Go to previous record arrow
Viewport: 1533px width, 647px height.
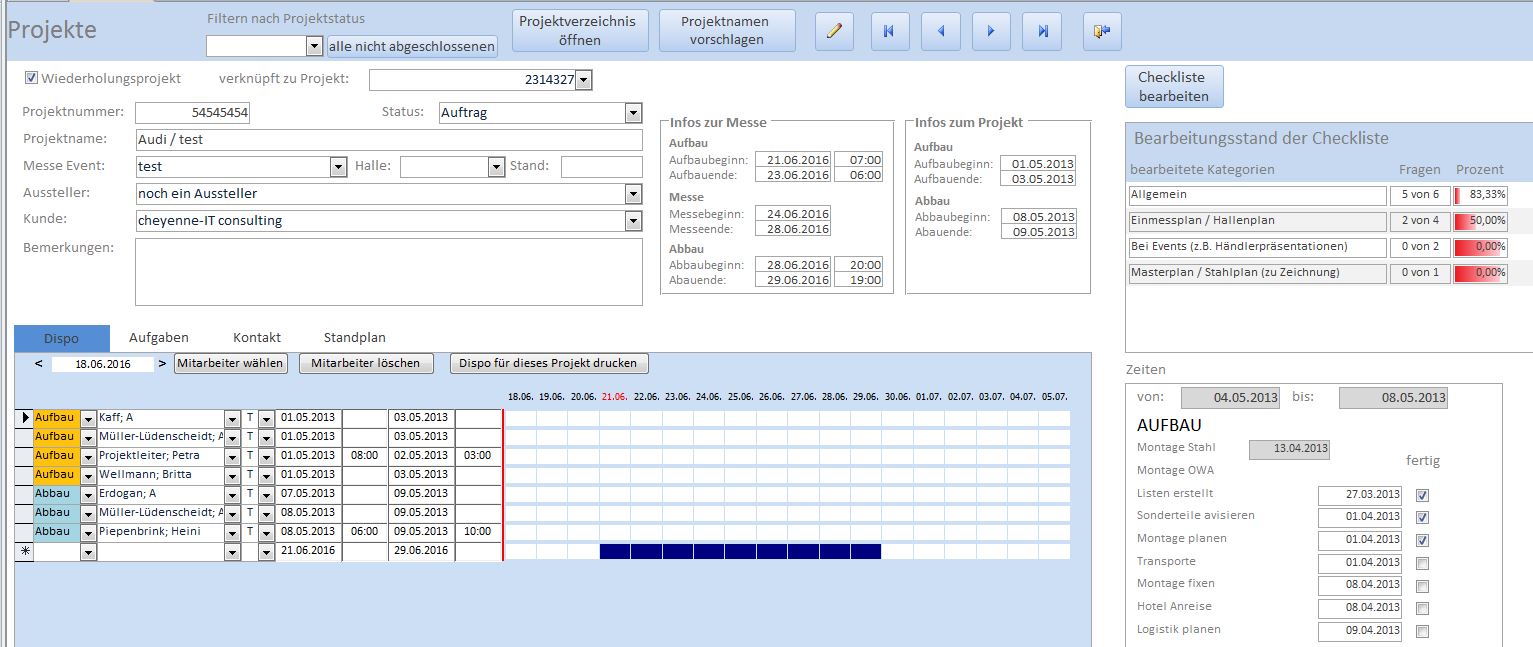(939, 31)
